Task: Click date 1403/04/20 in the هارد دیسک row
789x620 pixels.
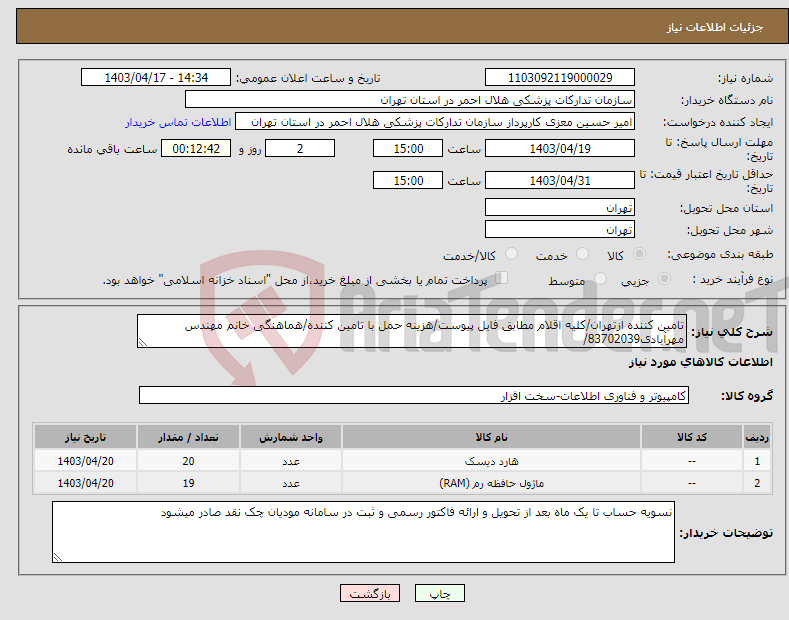Action: click(86, 461)
